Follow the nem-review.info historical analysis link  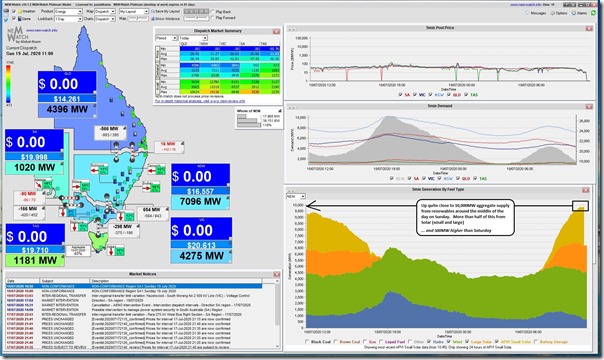[200, 101]
